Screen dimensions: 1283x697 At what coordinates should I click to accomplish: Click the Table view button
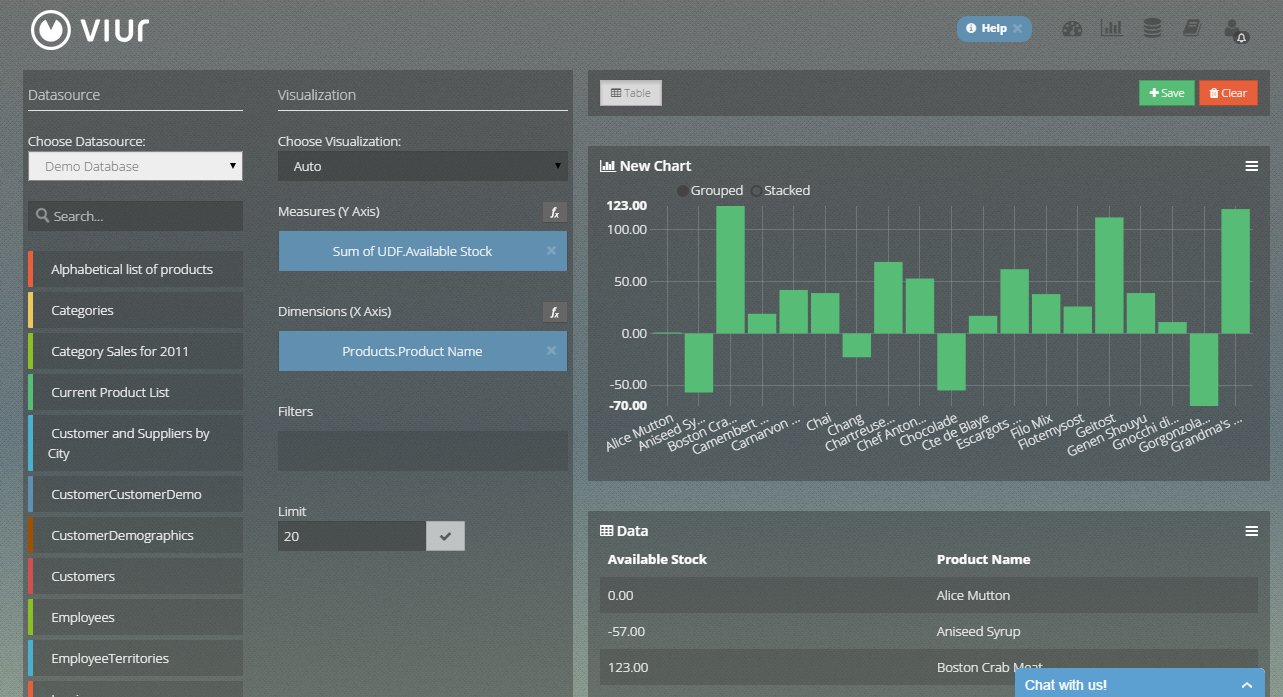(x=631, y=93)
